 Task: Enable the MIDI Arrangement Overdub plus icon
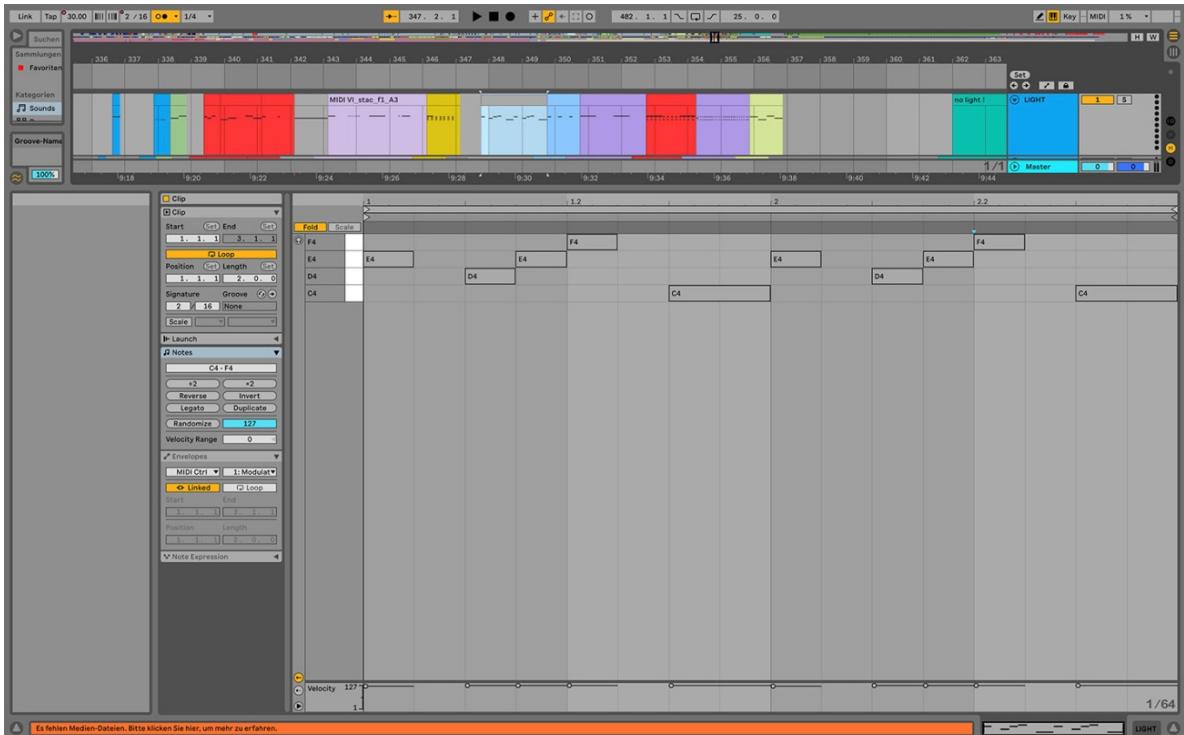coord(535,16)
